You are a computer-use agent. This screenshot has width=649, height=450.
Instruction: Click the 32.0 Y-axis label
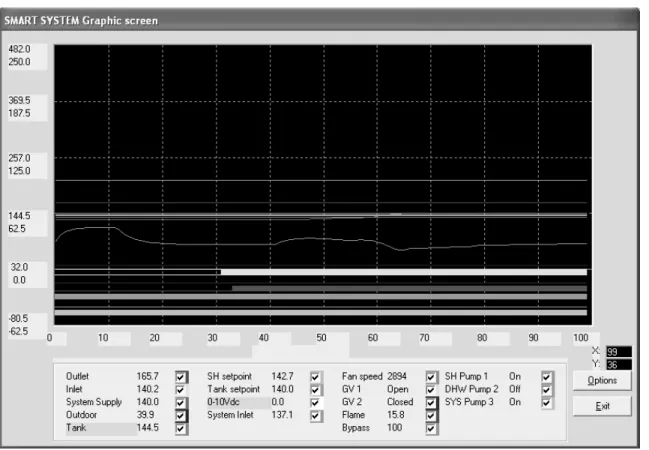(19, 267)
